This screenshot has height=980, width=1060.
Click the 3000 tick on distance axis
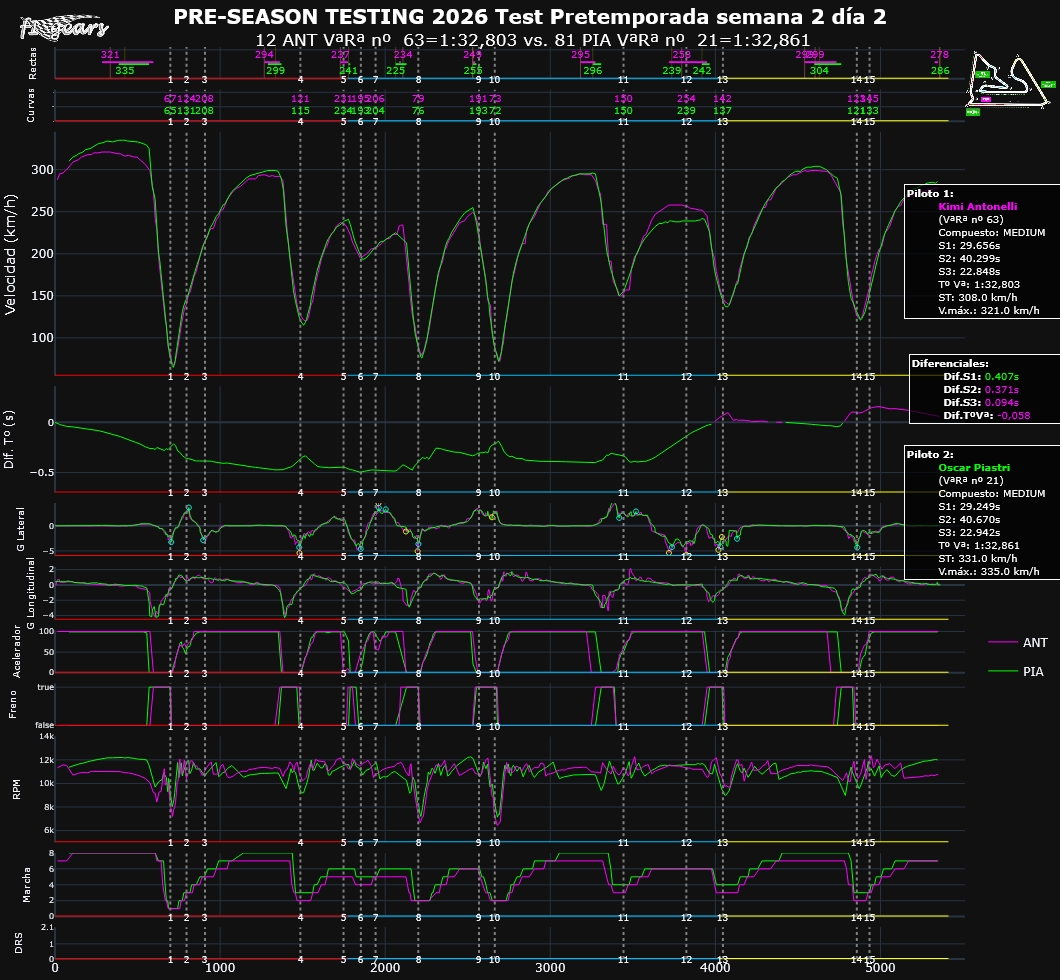point(550,968)
